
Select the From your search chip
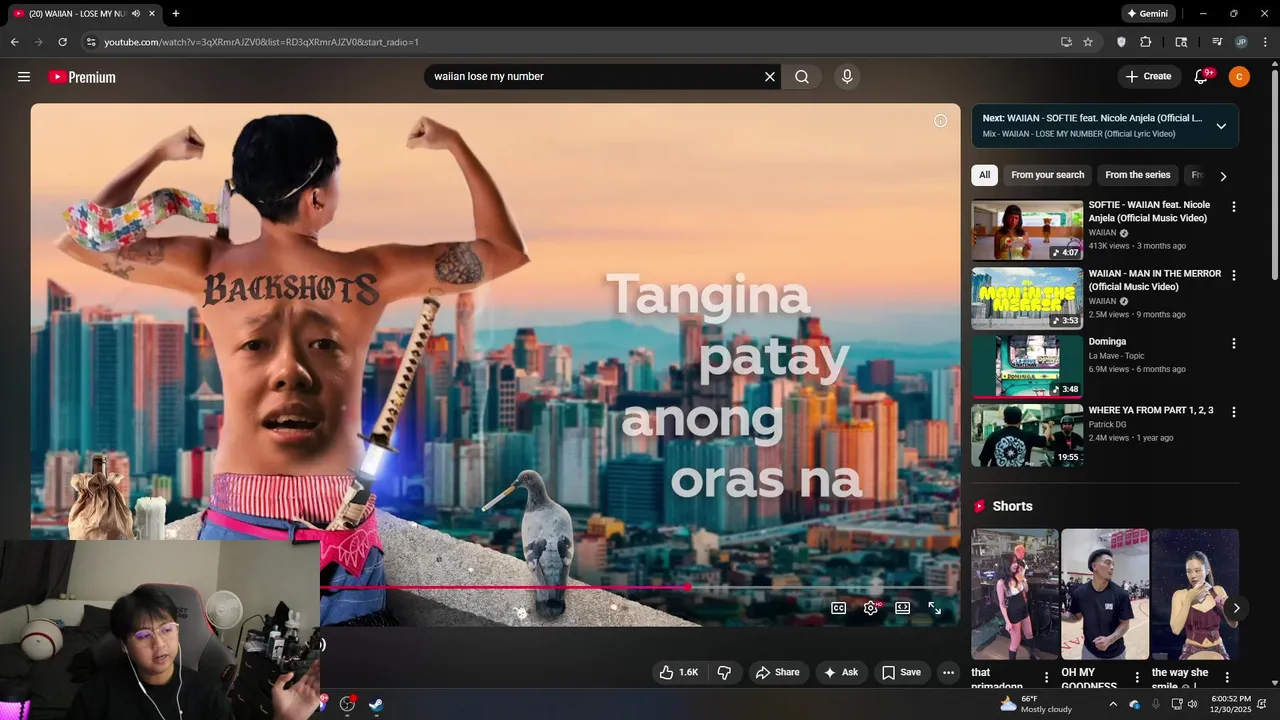click(x=1047, y=175)
